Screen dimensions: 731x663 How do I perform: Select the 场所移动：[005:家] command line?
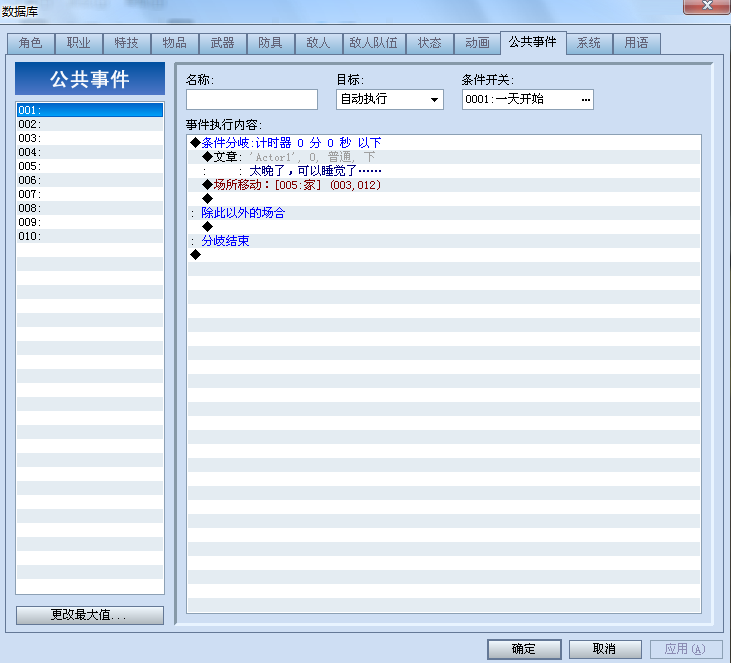[444, 185]
